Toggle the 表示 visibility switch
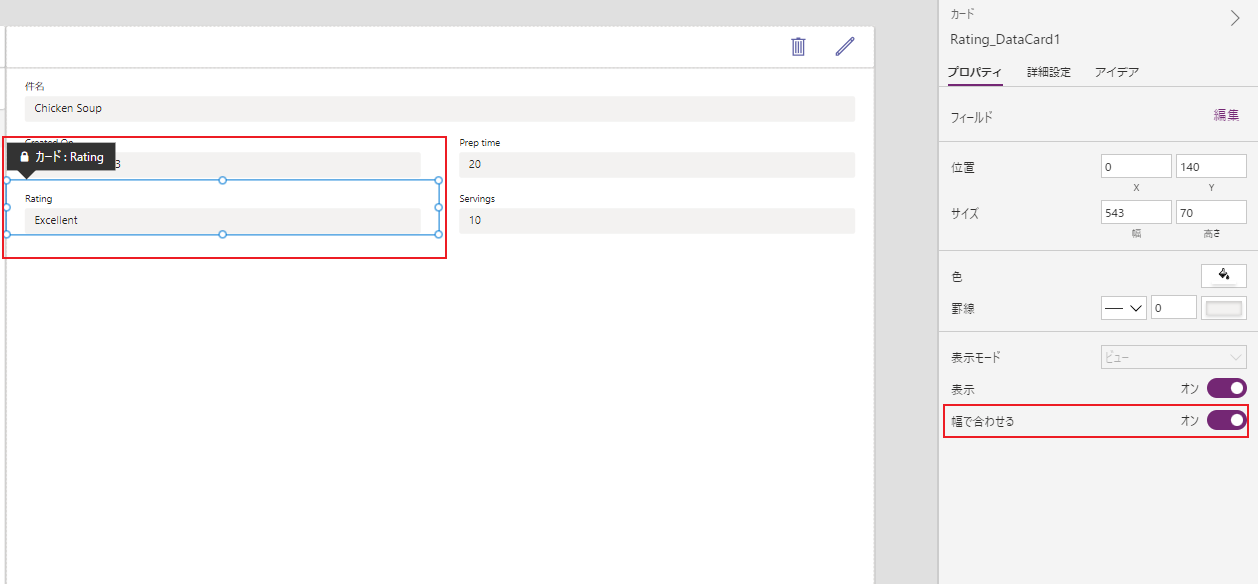Screen dimensions: 1258x584 click(x=1227, y=389)
